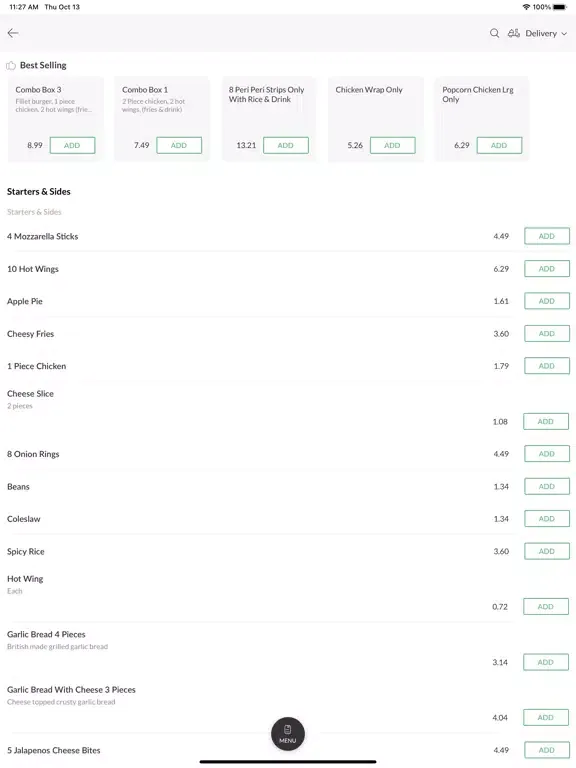Go back using the left arrow icon
This screenshot has height=768, width=576.
pos(13,33)
